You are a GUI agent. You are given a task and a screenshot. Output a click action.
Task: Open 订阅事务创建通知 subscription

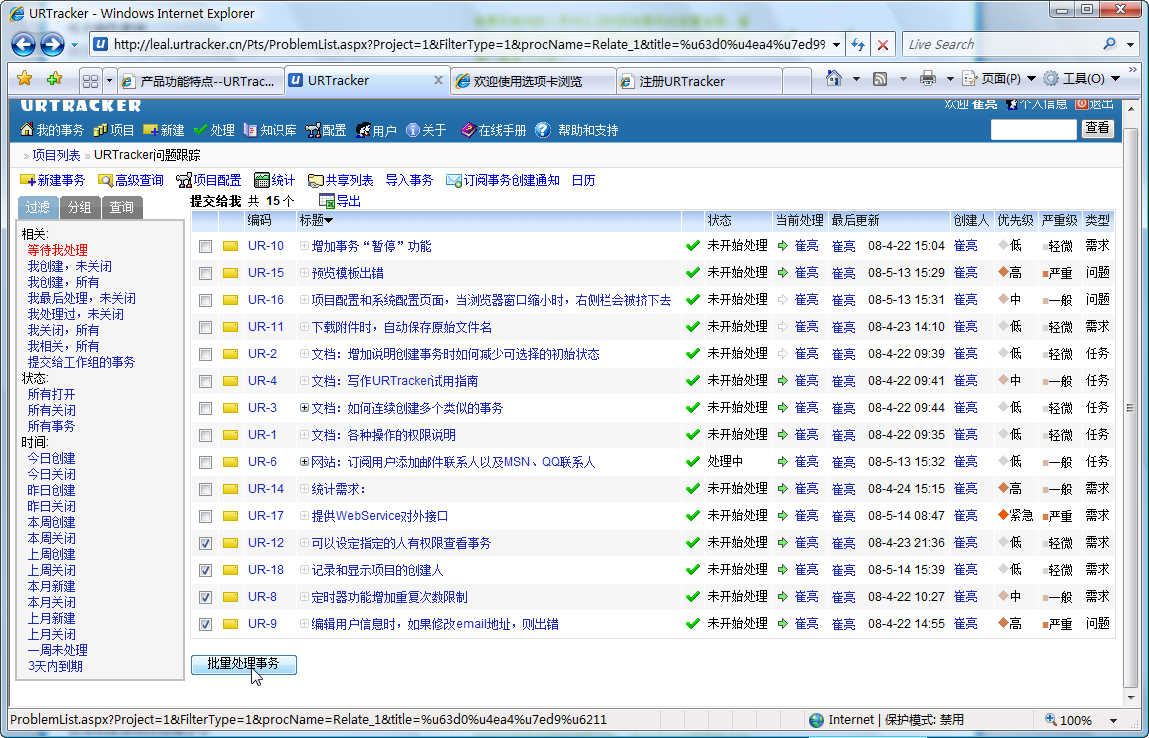coord(503,180)
